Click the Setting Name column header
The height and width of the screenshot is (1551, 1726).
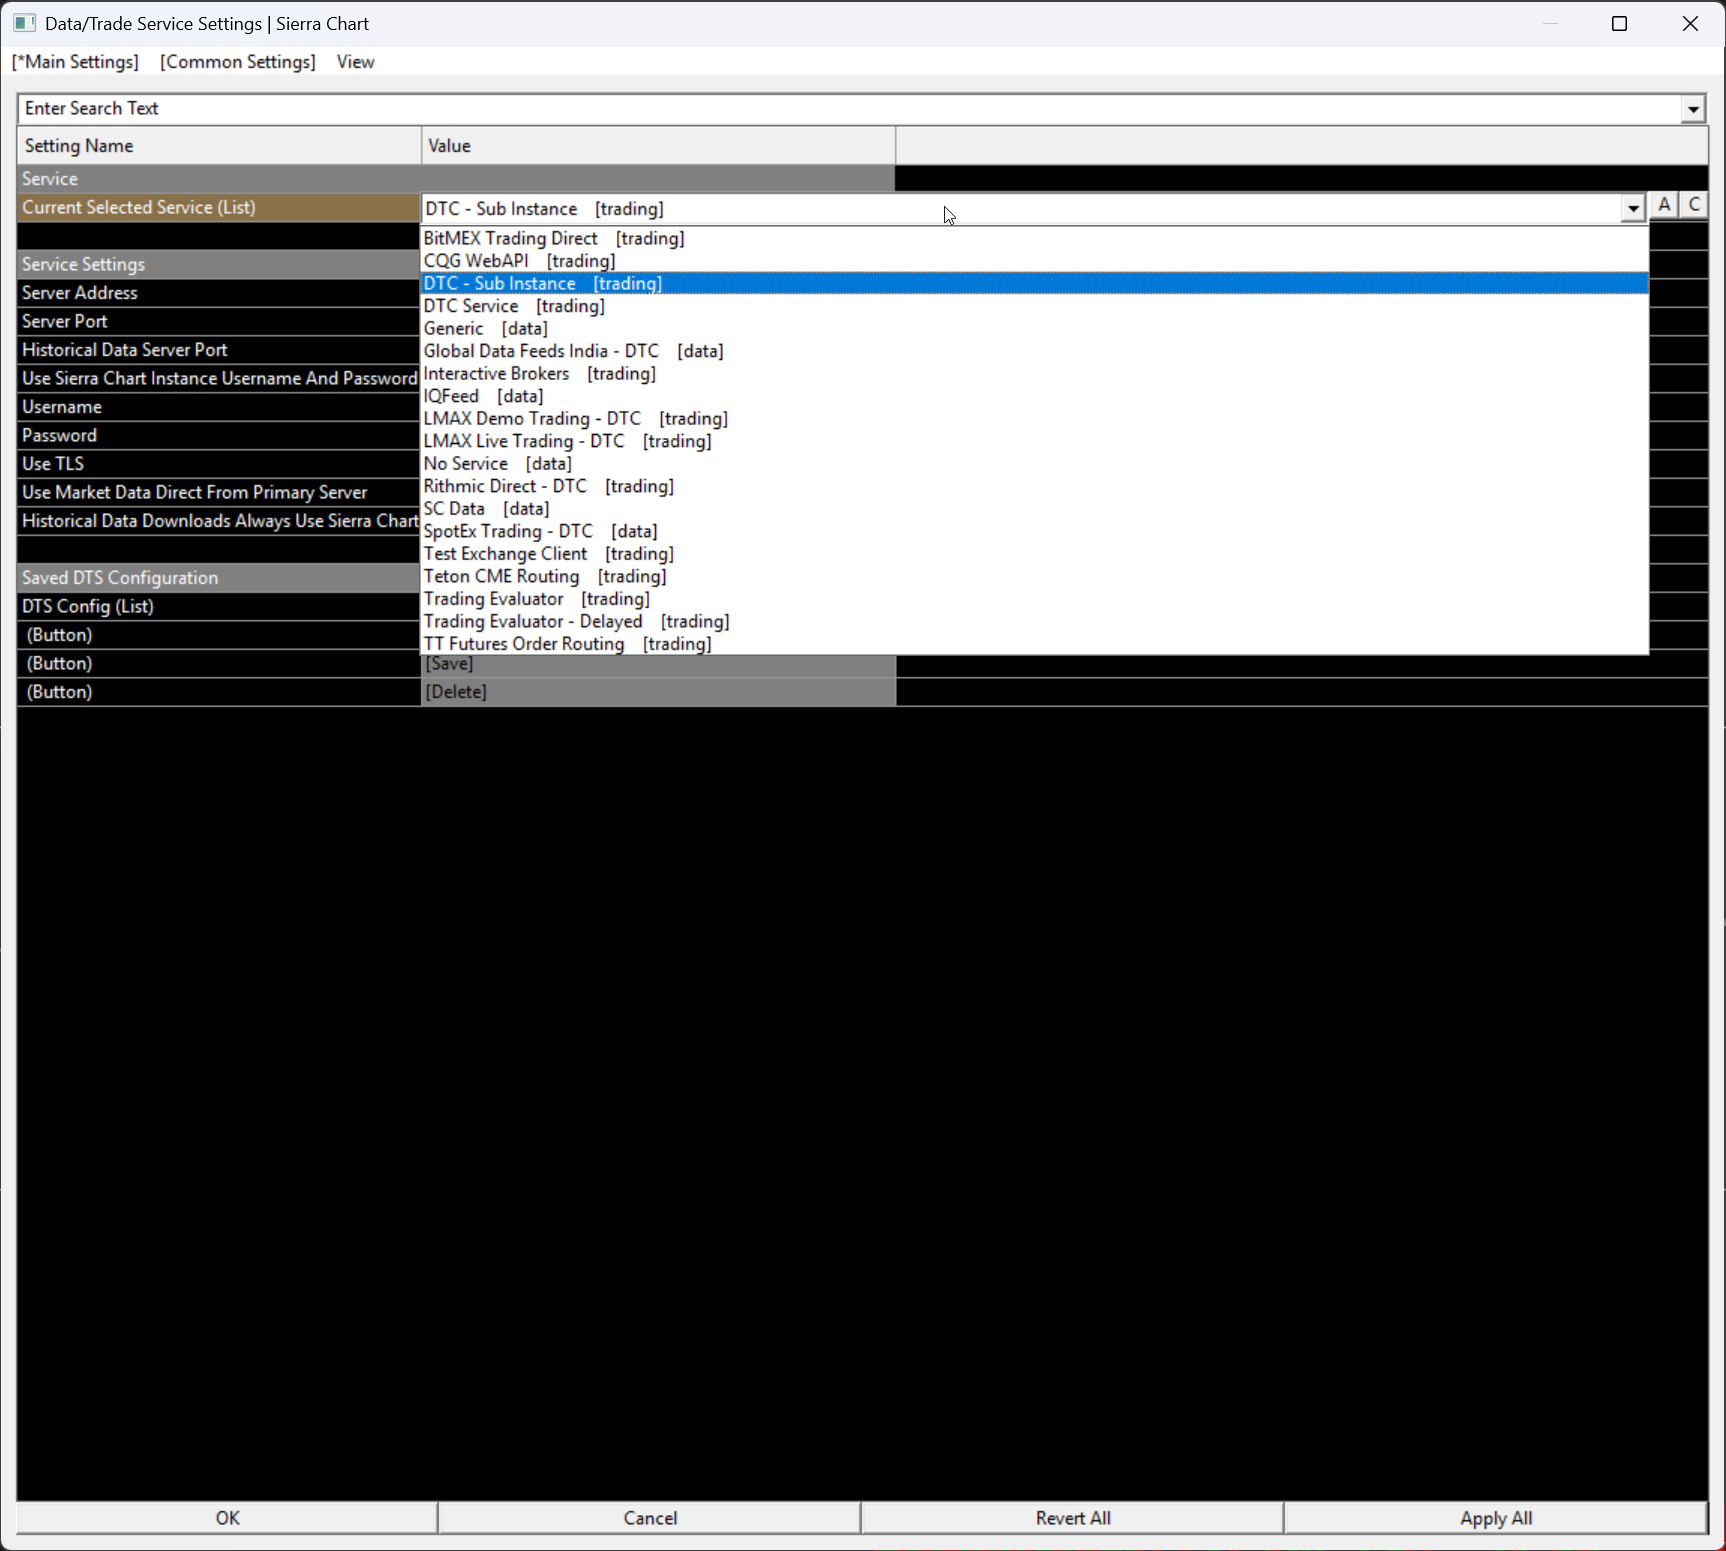[219, 146]
